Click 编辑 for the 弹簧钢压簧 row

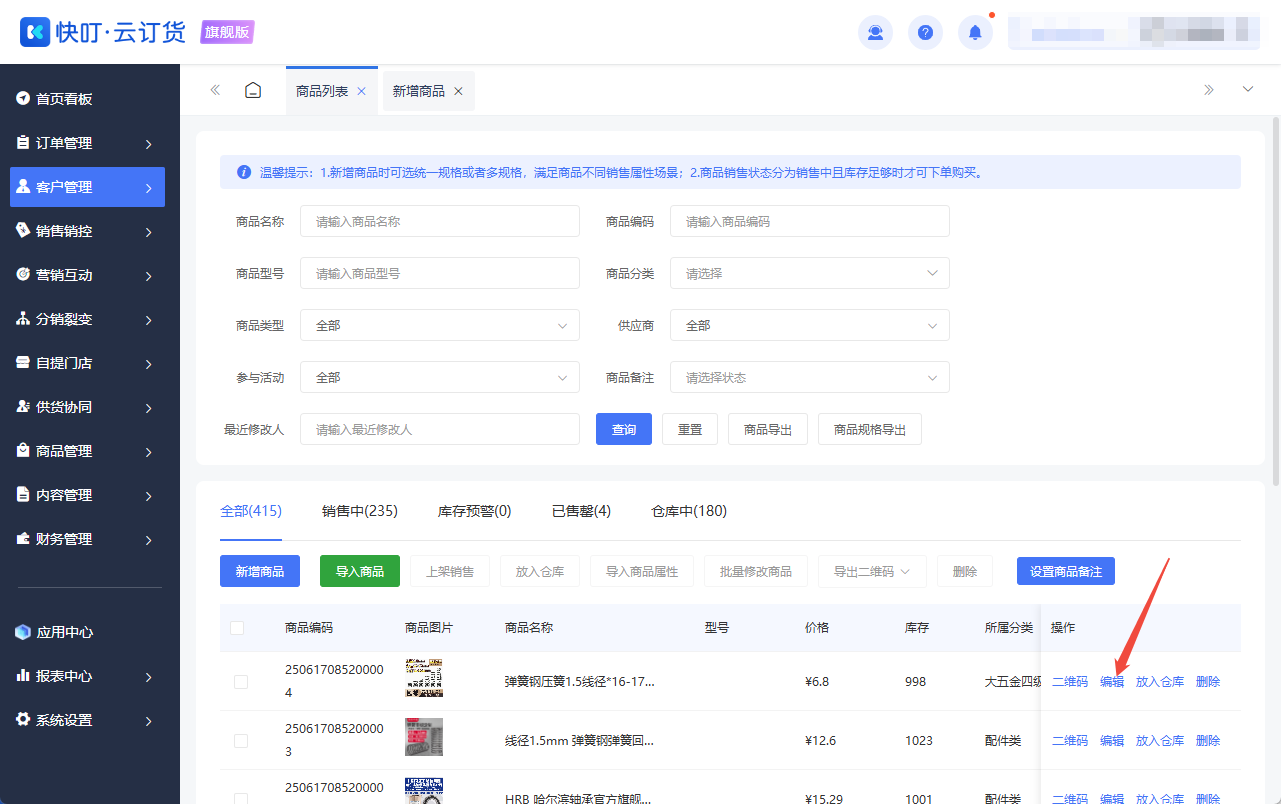[1112, 682]
